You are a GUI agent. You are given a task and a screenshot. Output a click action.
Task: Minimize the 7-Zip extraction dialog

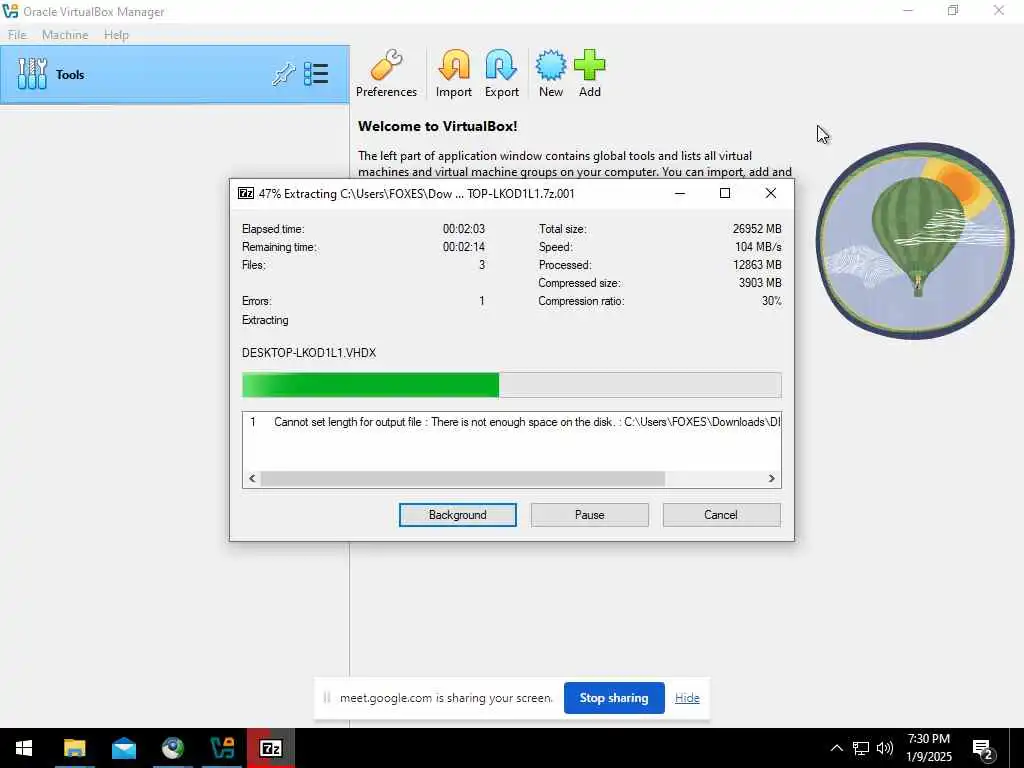pos(680,193)
